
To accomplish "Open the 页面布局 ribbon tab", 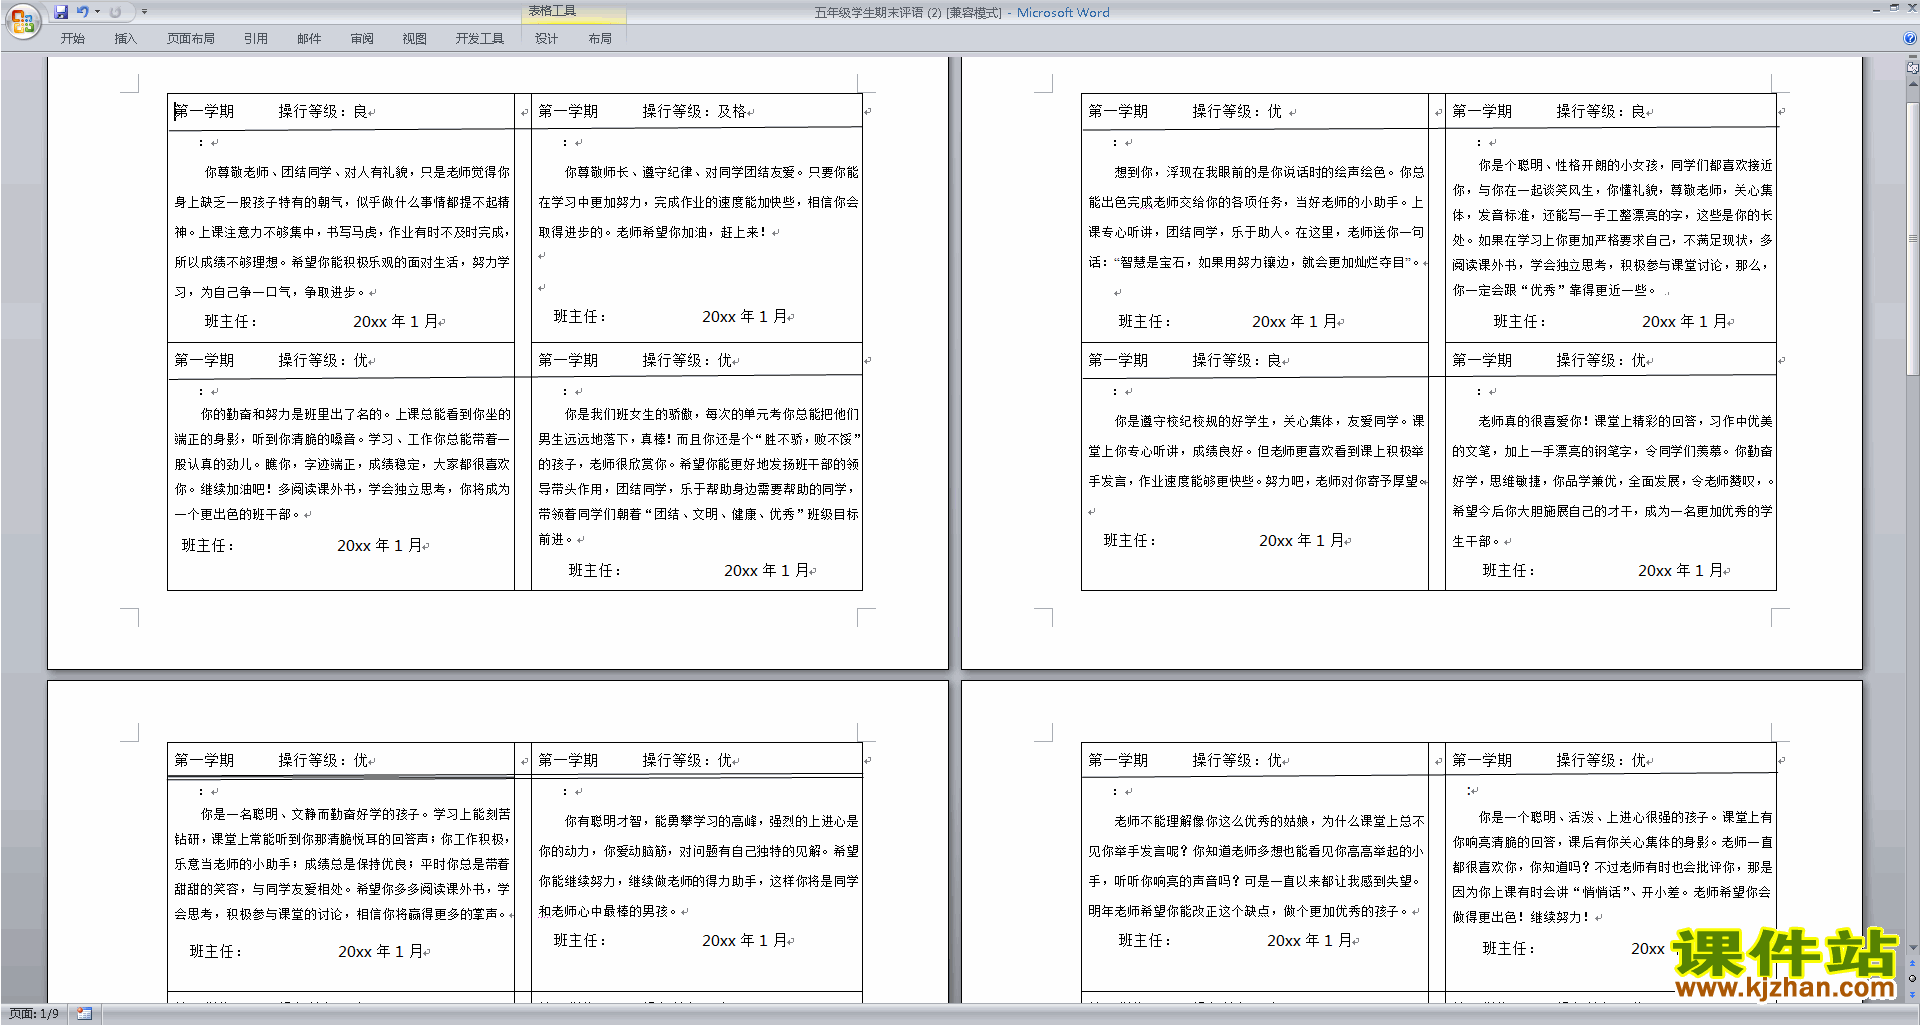I will 191,39.
